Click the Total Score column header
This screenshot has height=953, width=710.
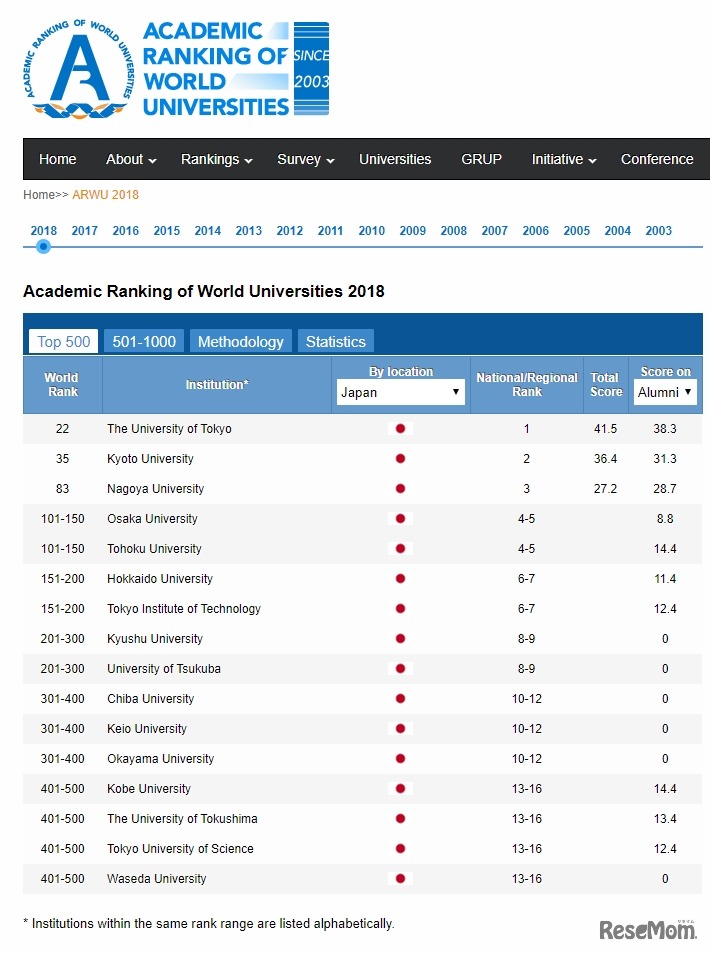pos(605,385)
